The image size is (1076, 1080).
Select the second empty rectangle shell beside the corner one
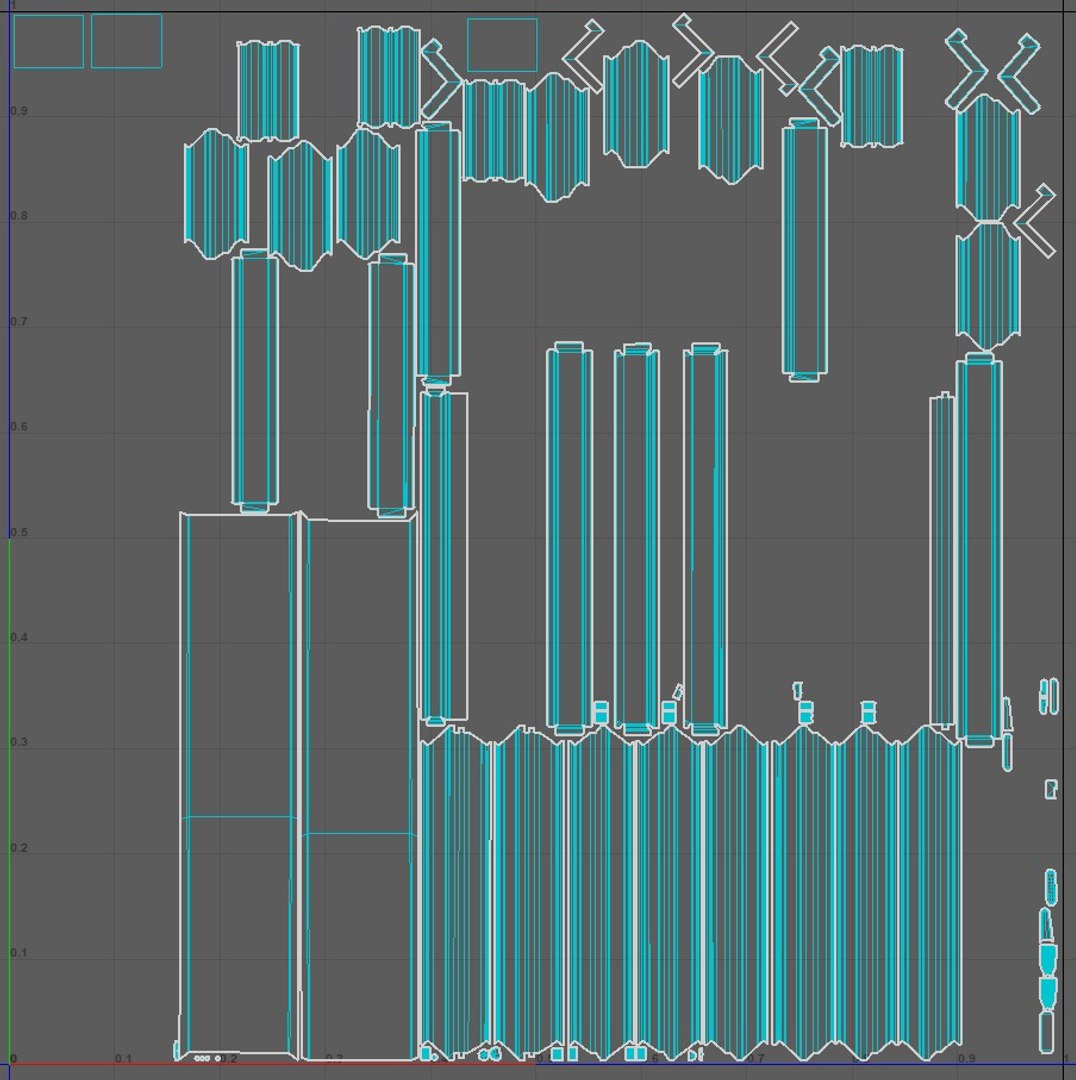[x=127, y=41]
